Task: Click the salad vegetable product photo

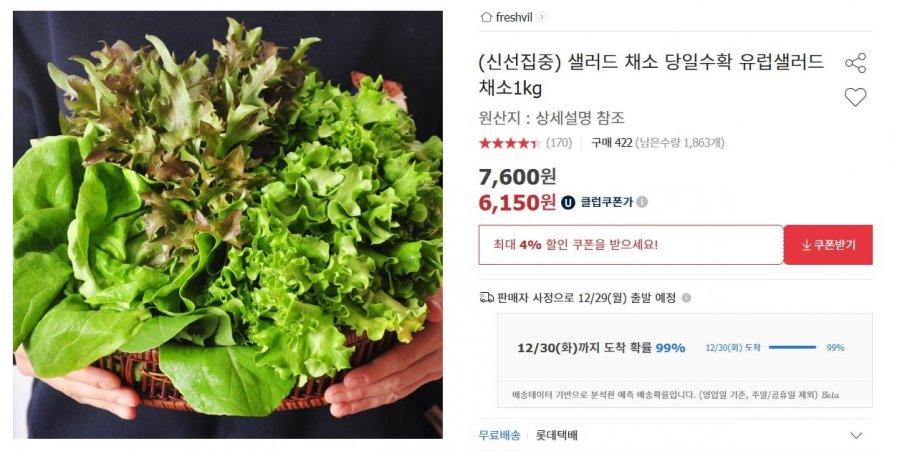Action: (x=228, y=225)
